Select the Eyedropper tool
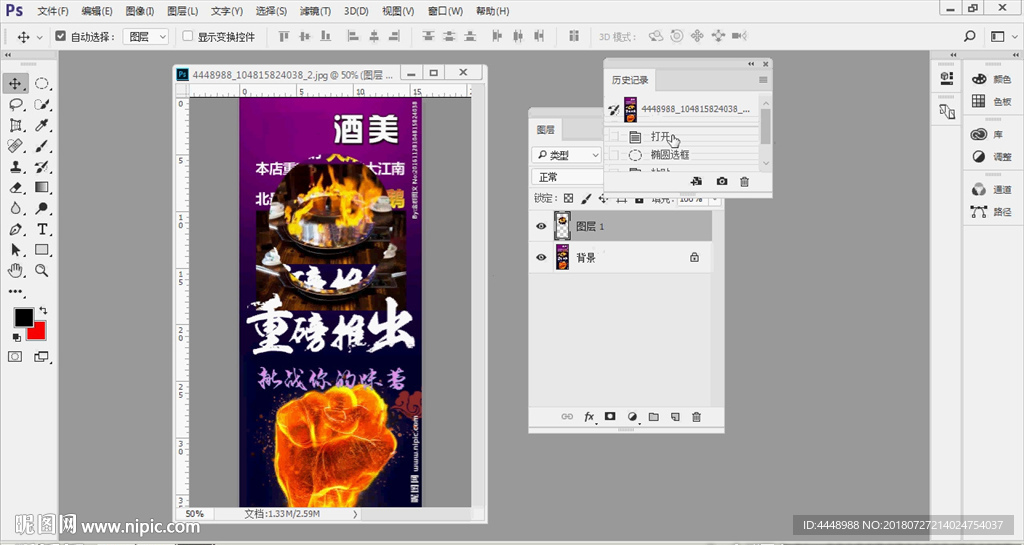This screenshot has height=545, width=1024. click(42, 126)
